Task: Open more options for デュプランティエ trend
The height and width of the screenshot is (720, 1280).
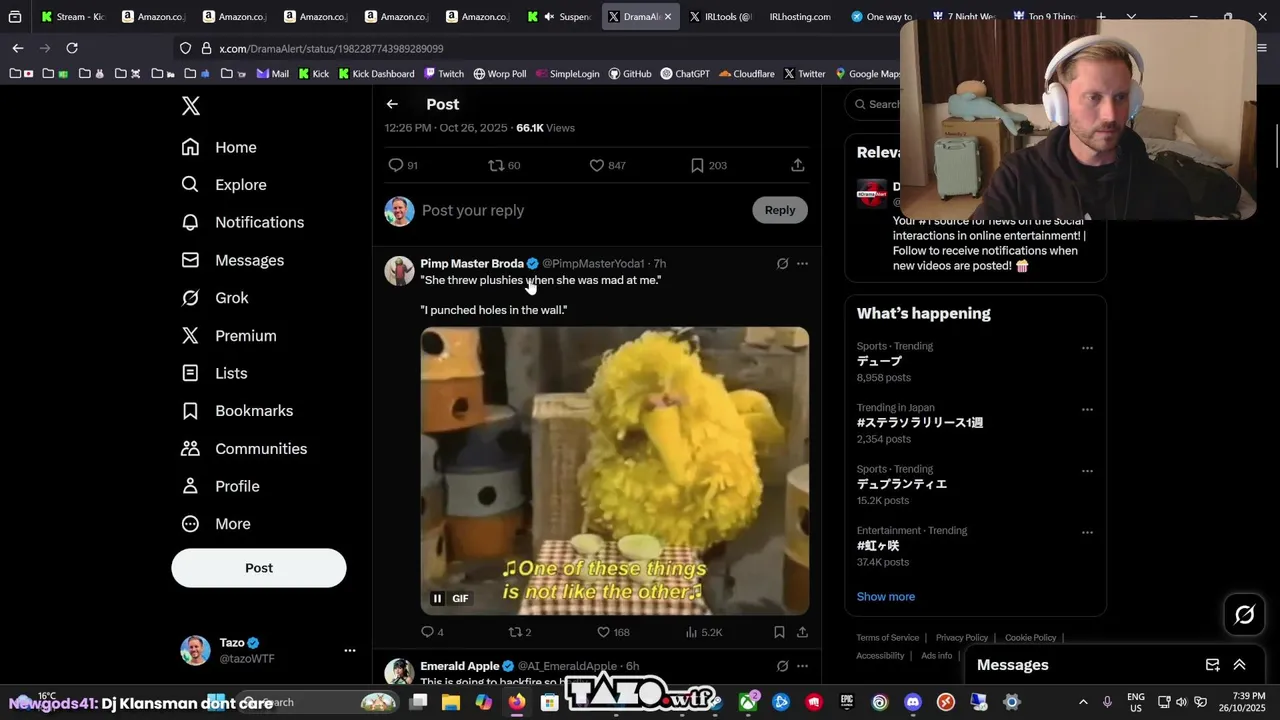Action: (1087, 471)
